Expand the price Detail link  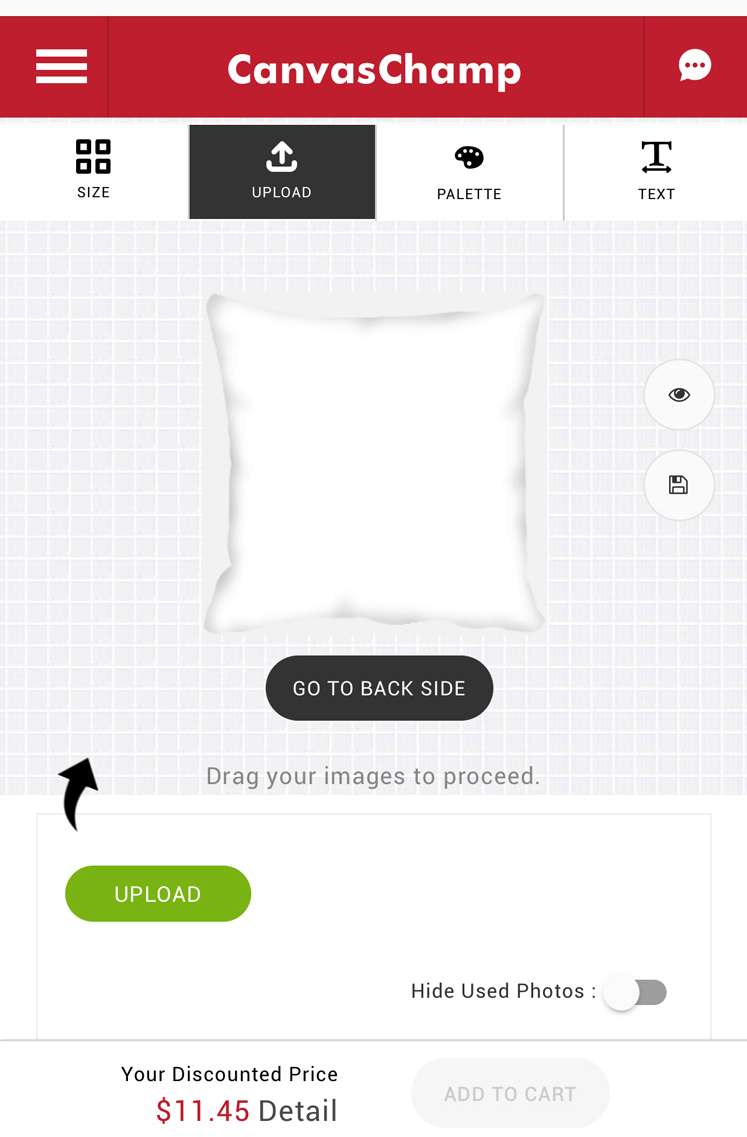click(298, 1111)
